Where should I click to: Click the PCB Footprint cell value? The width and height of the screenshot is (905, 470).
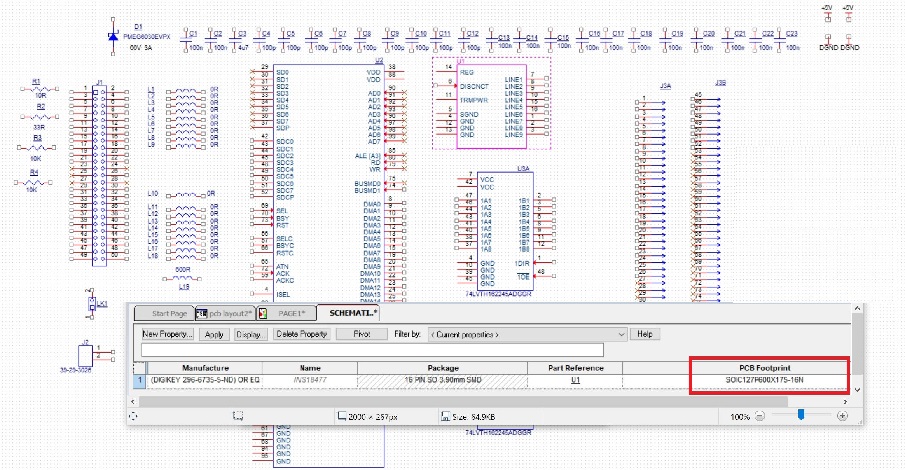pyautogui.click(x=764, y=381)
